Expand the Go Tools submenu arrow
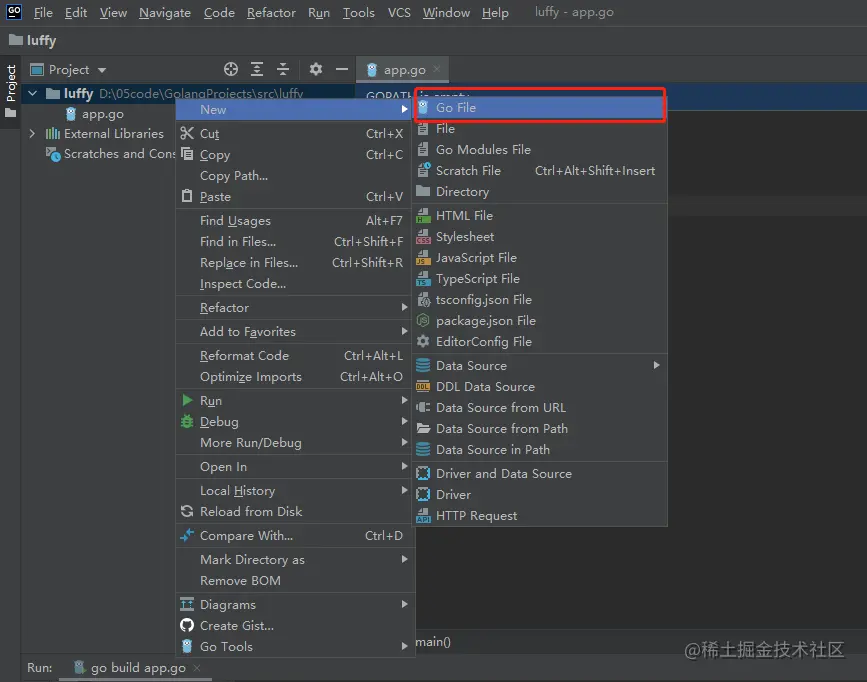Image resolution: width=867 pixels, height=682 pixels. [x=404, y=646]
